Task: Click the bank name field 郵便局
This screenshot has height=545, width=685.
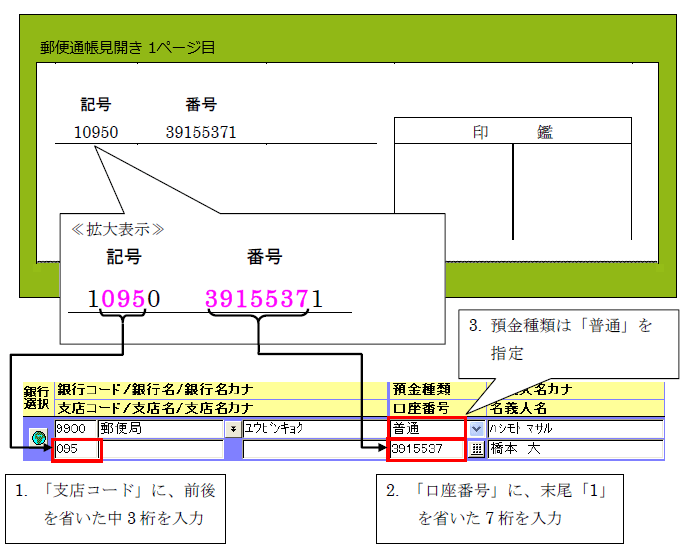Action: click(160, 428)
